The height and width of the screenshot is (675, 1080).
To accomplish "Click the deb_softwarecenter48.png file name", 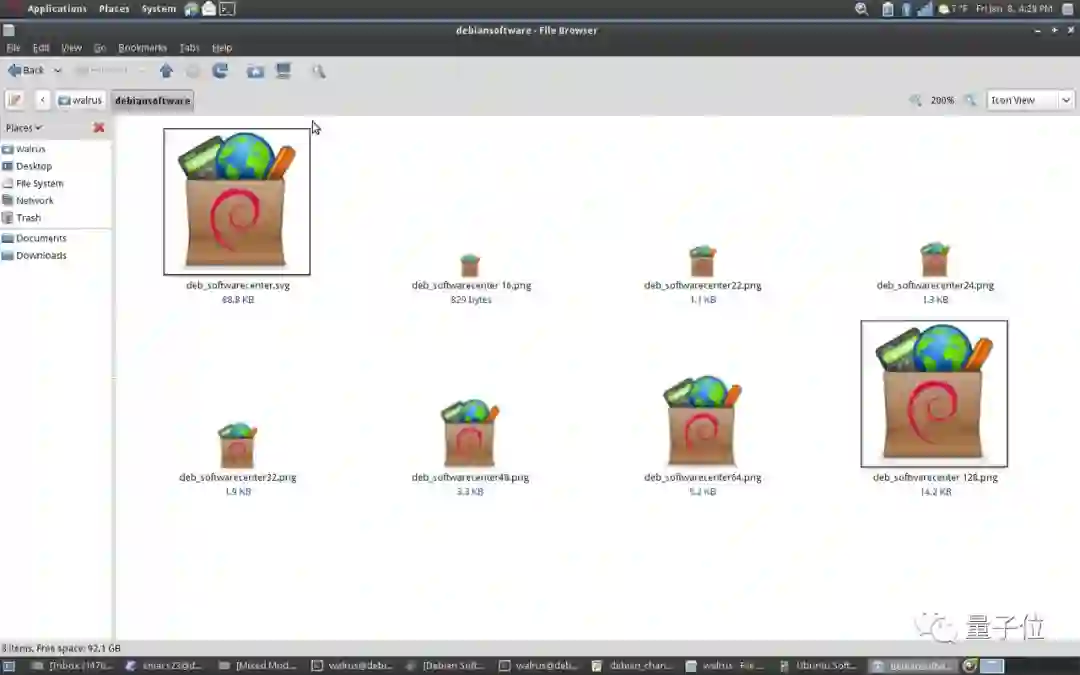I will tap(470, 477).
